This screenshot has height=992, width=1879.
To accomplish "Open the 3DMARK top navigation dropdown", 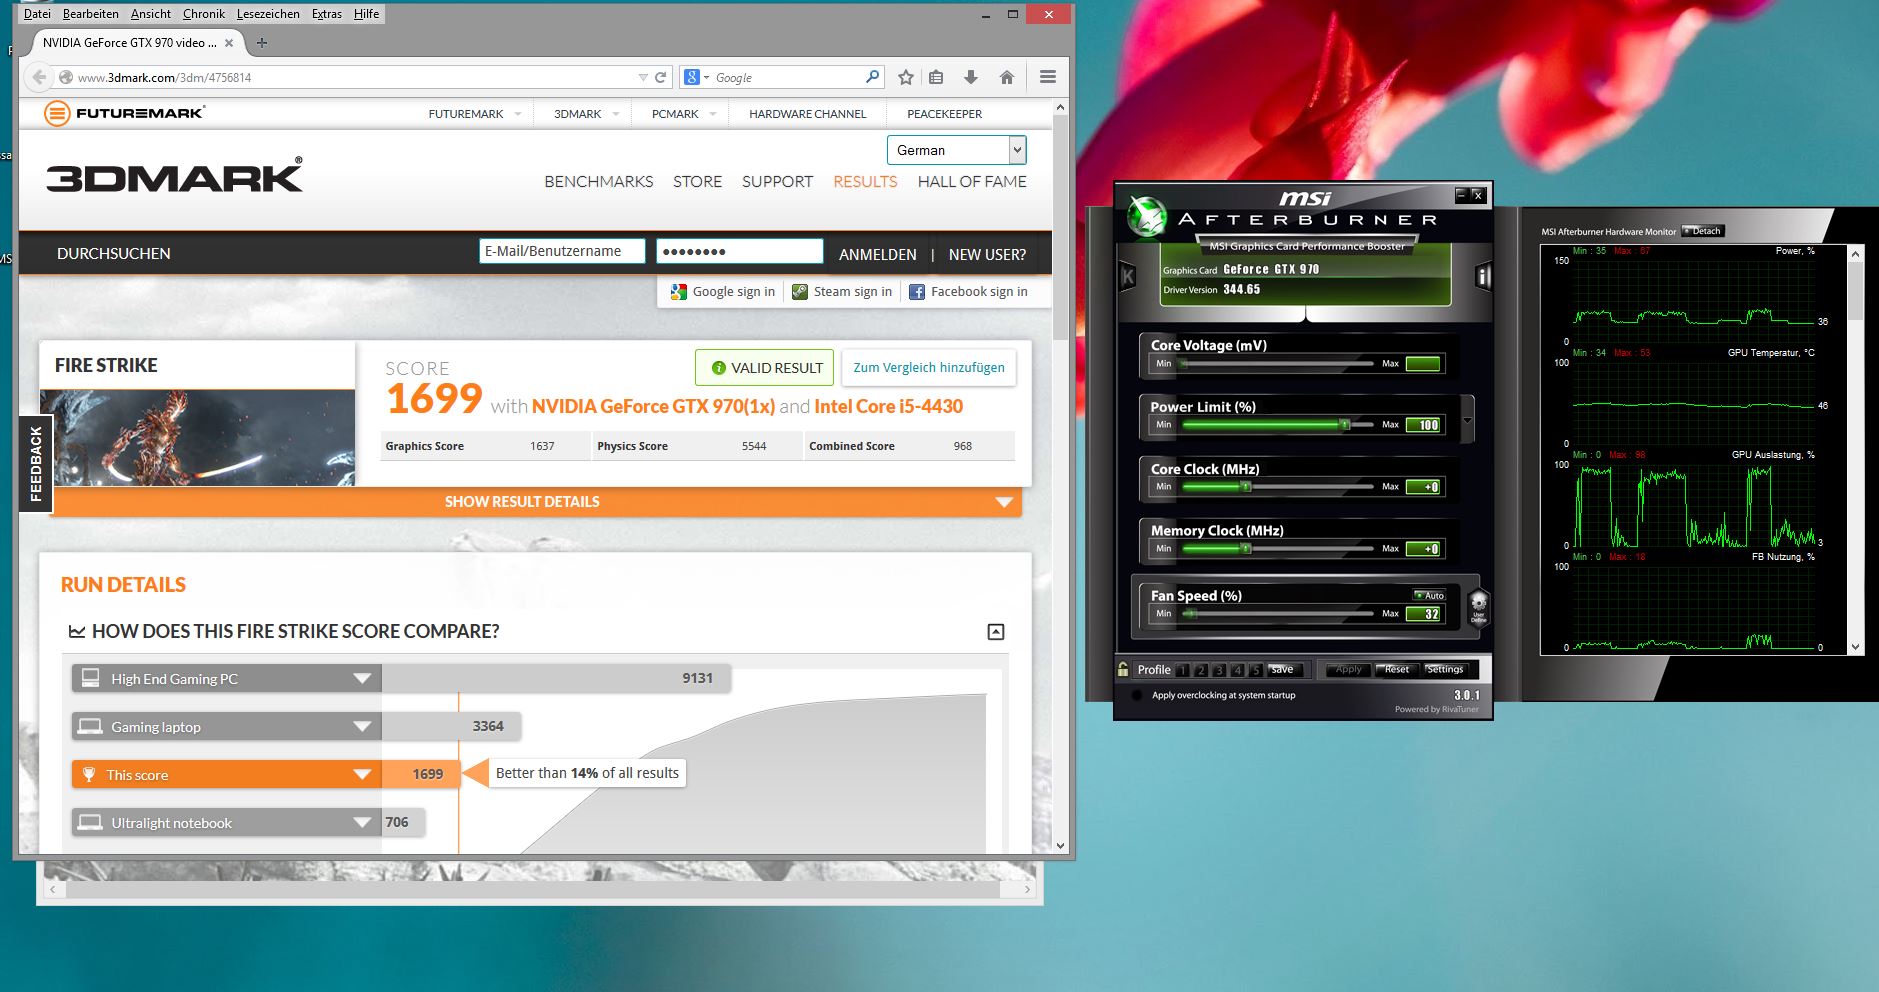I will tap(616, 114).
